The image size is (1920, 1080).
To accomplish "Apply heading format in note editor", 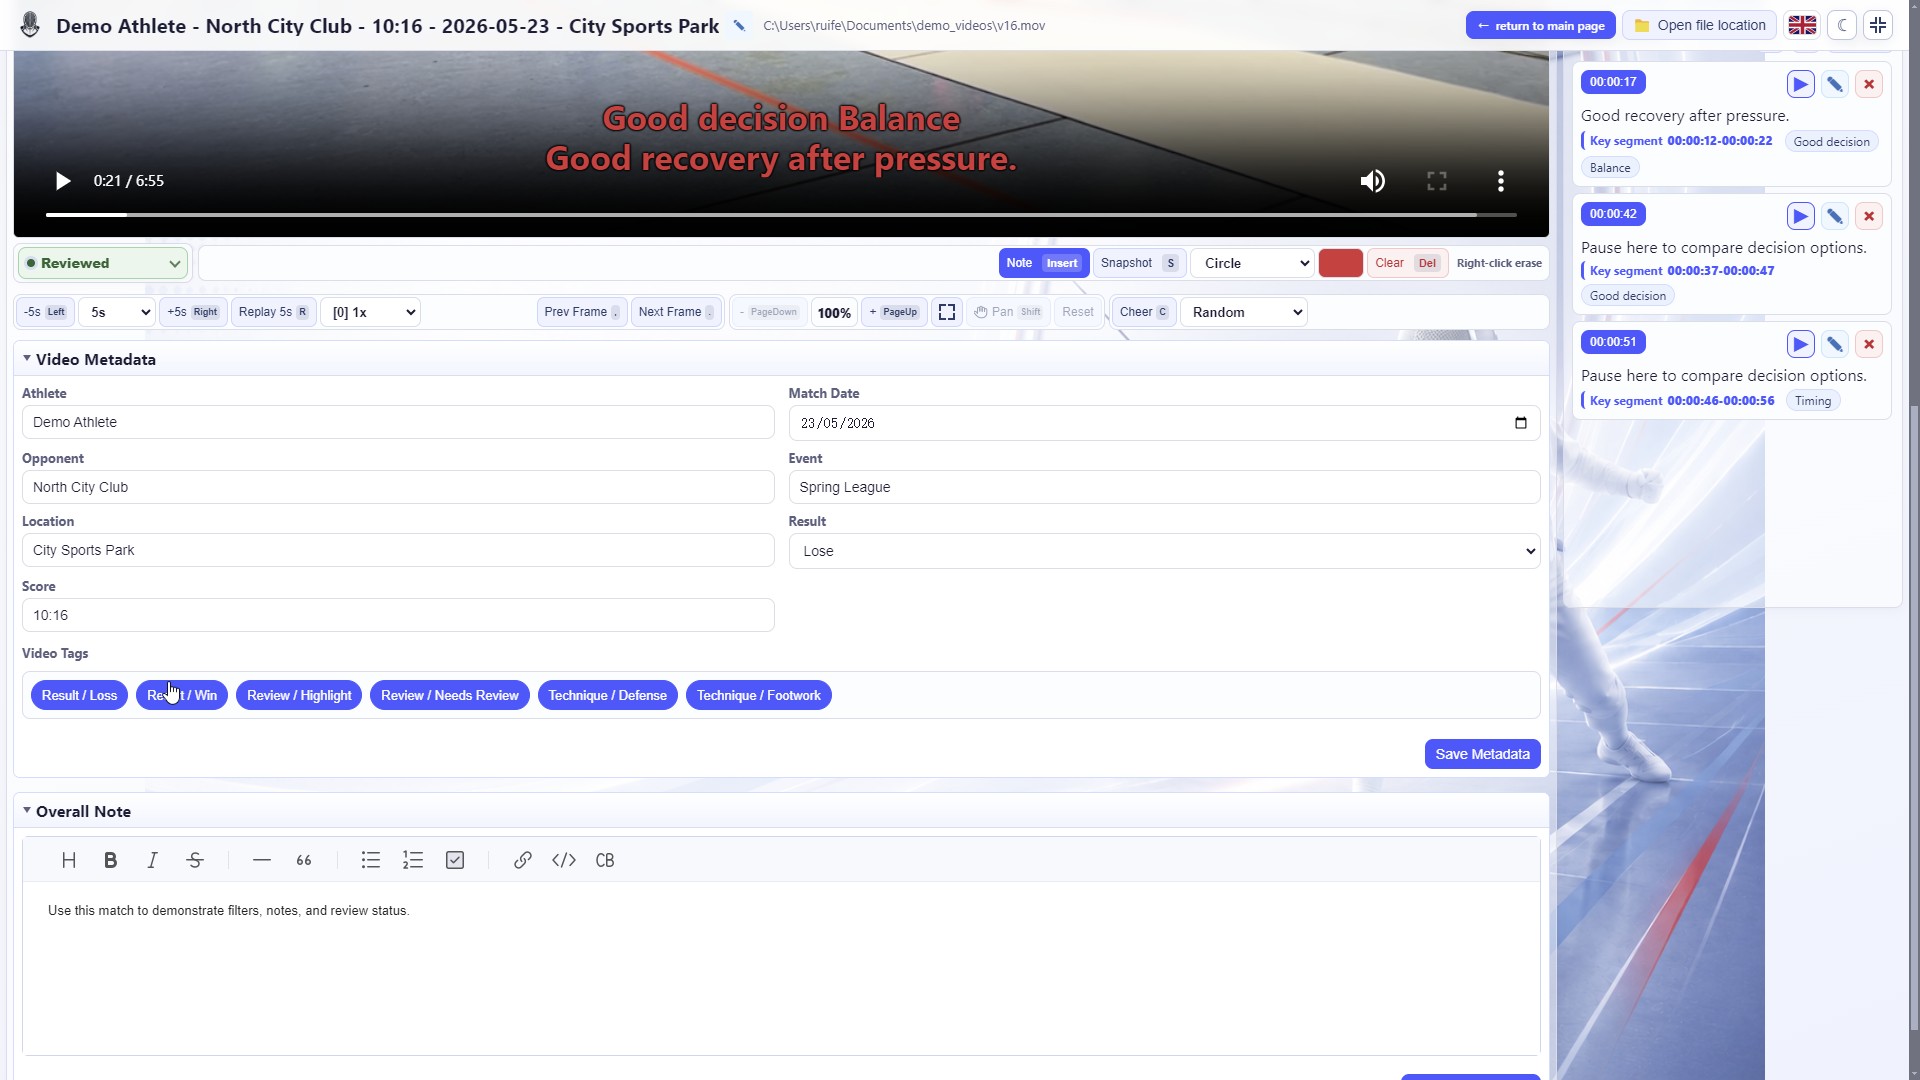I will click(69, 860).
